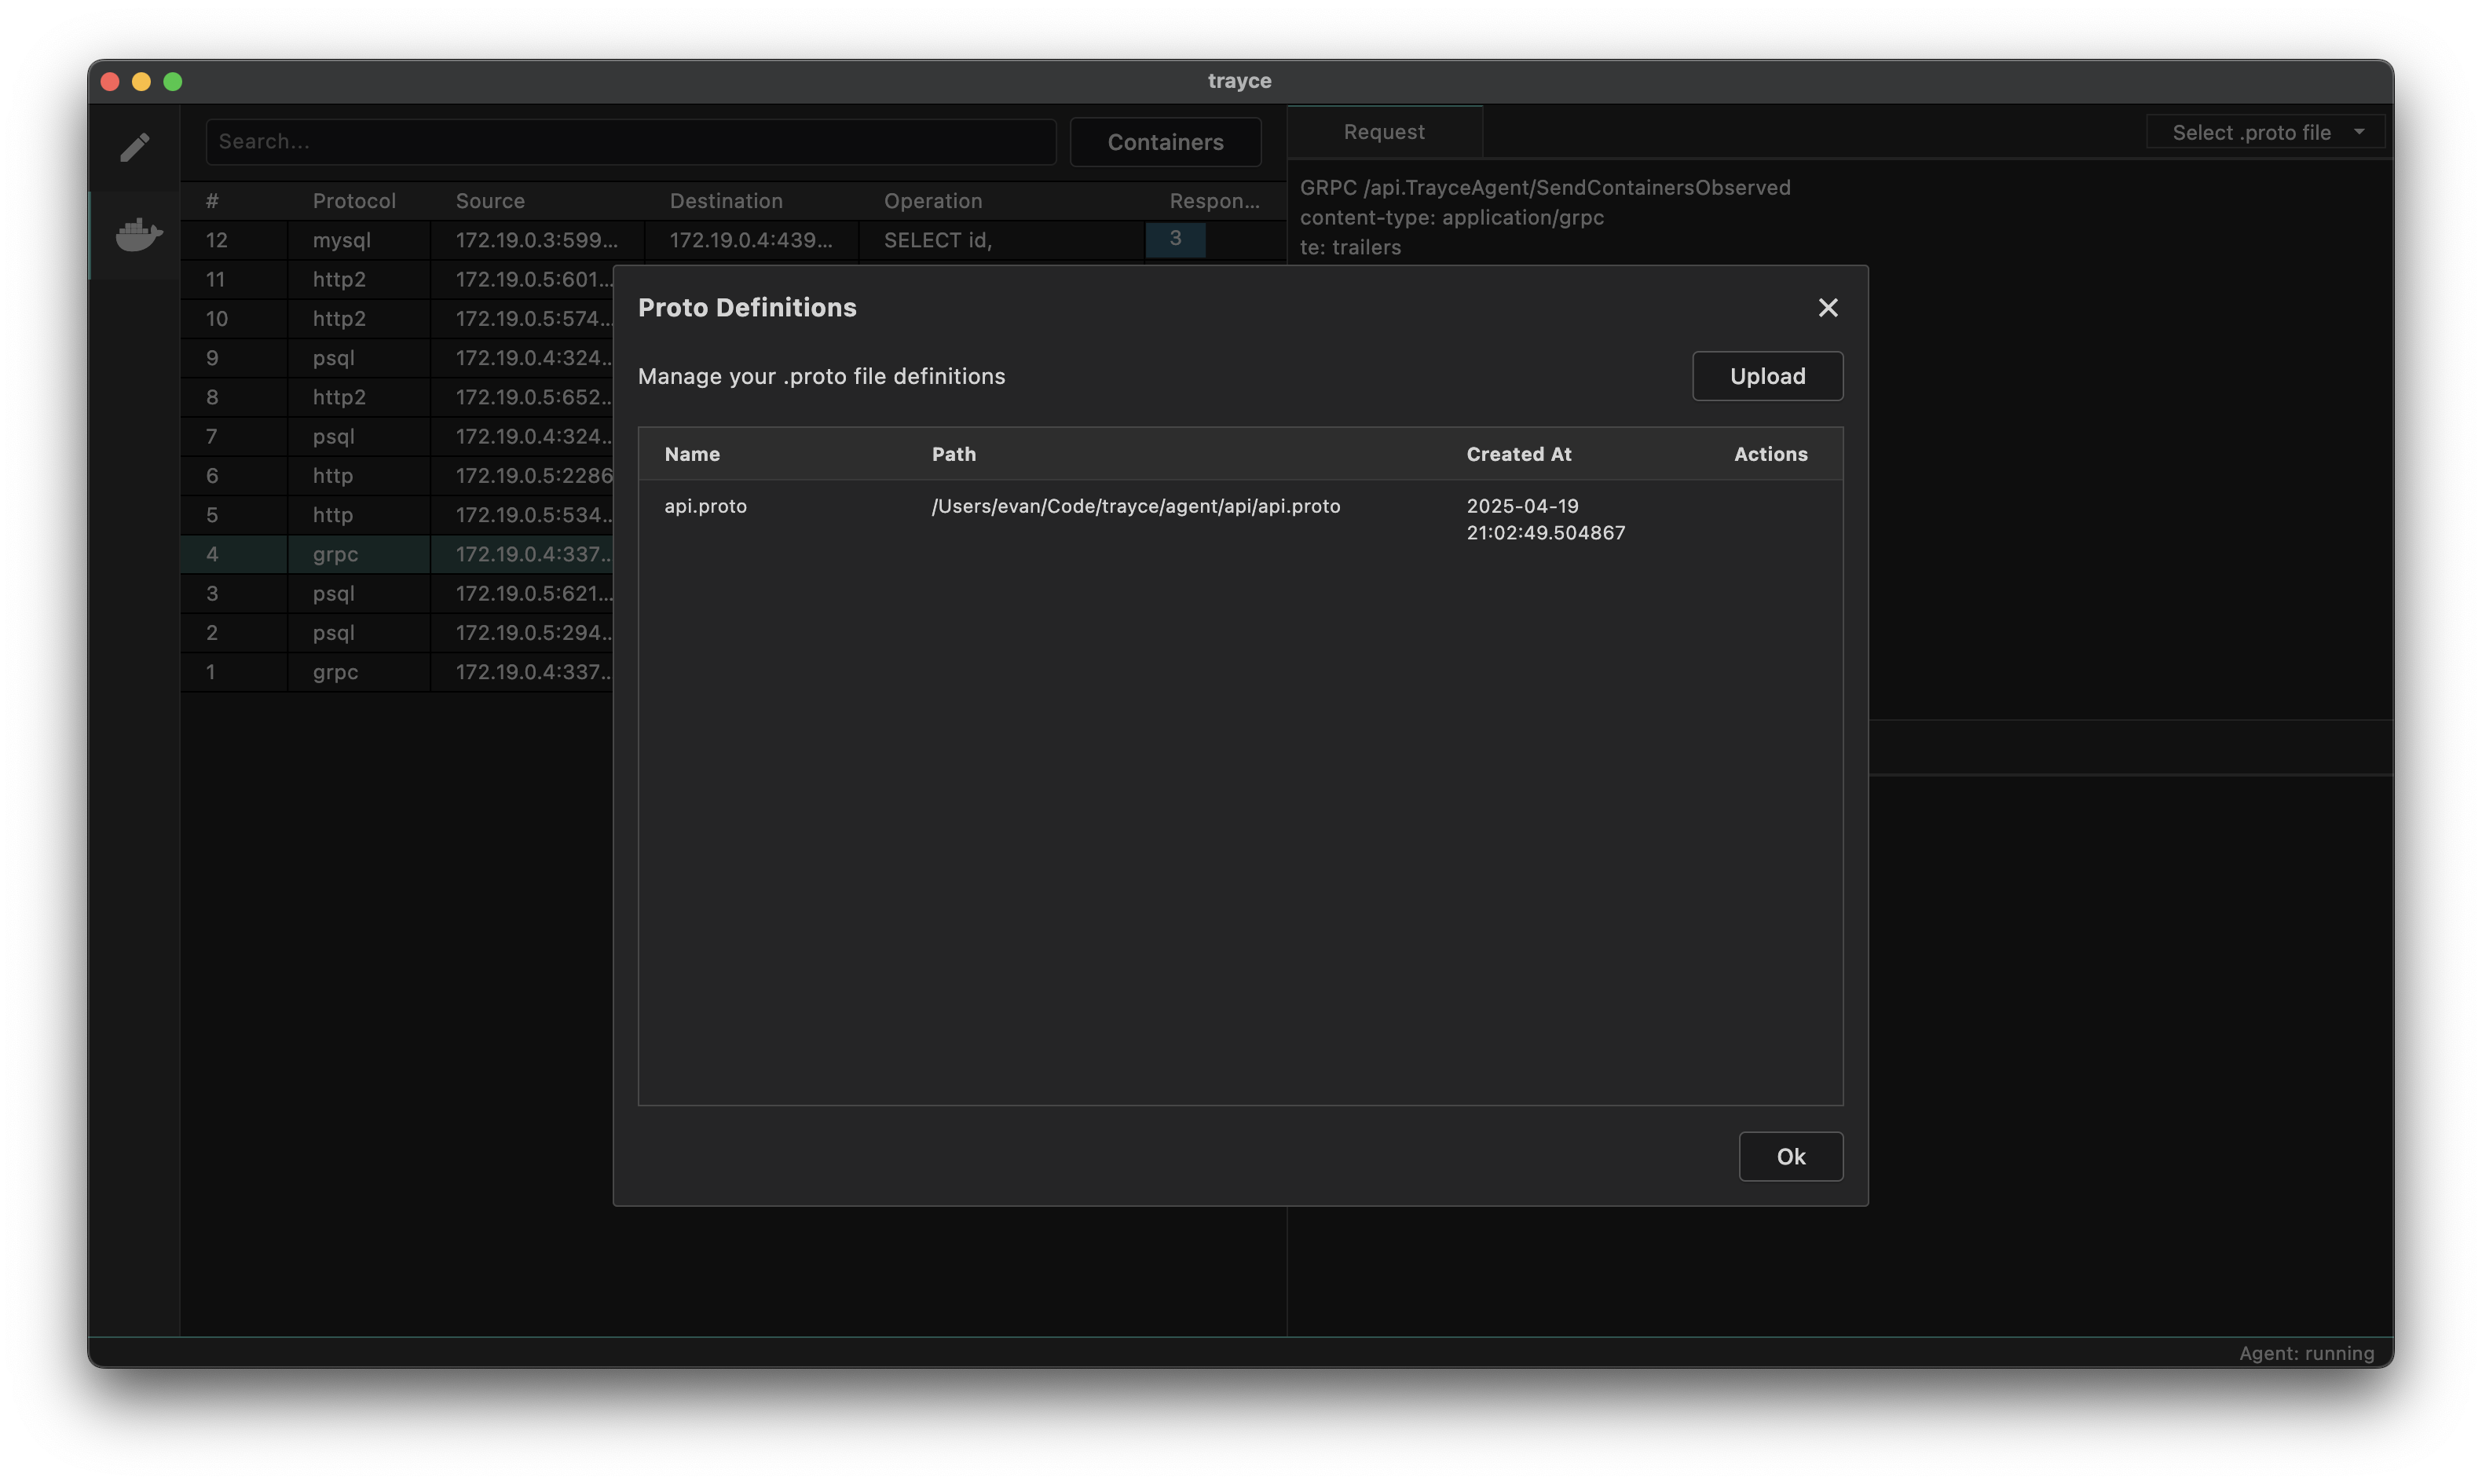This screenshot has height=1484, width=2482.
Task: Click the Protocol column header
Action: click(x=354, y=201)
